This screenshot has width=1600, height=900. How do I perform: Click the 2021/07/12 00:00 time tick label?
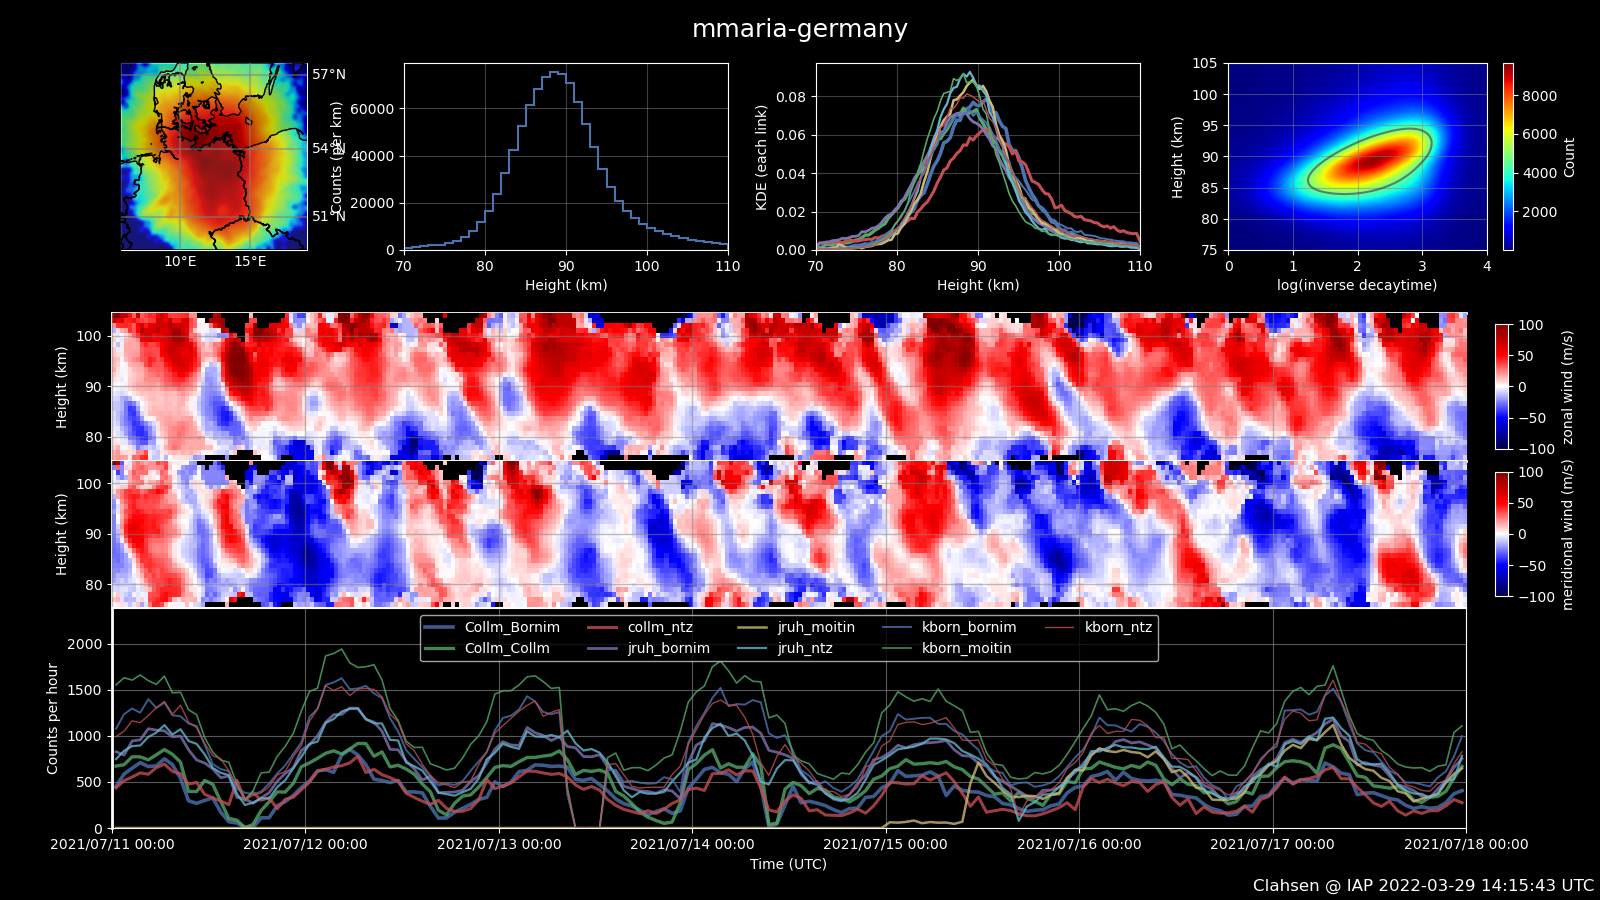(305, 844)
